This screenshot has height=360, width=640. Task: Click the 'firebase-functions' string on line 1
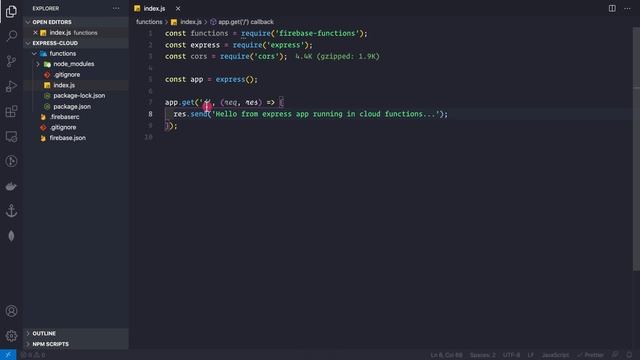[x=319, y=33]
